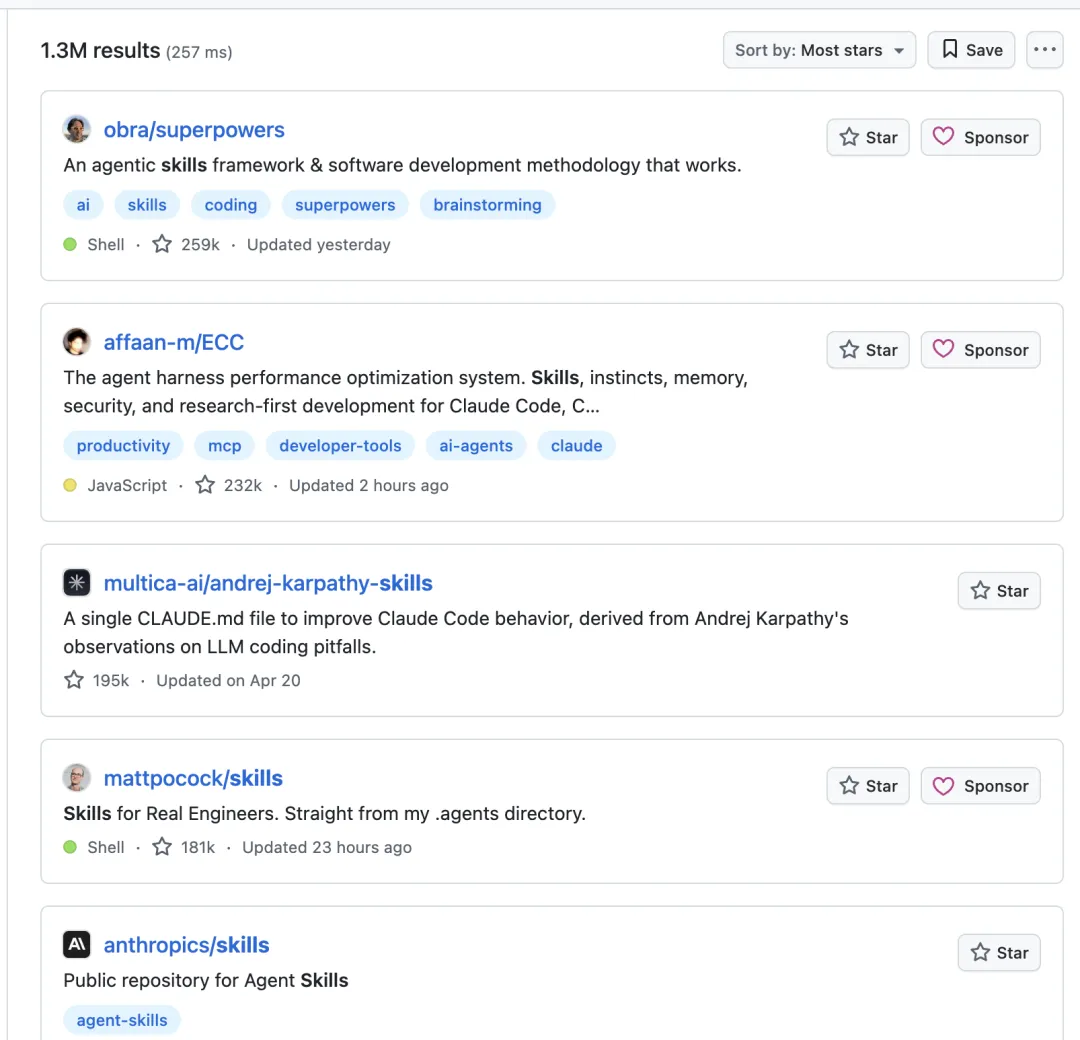
Task: Click the '1.3M results' count text
Action: tap(100, 50)
